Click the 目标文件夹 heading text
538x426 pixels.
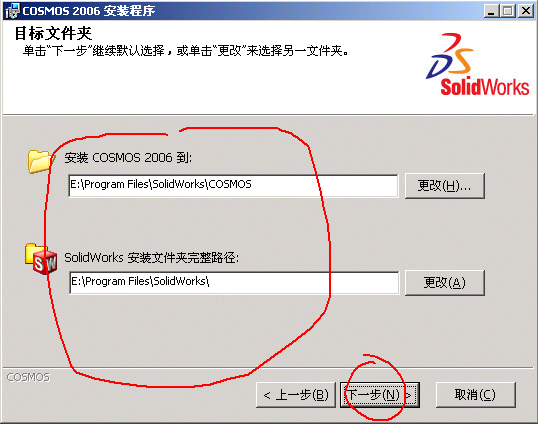coord(53,33)
